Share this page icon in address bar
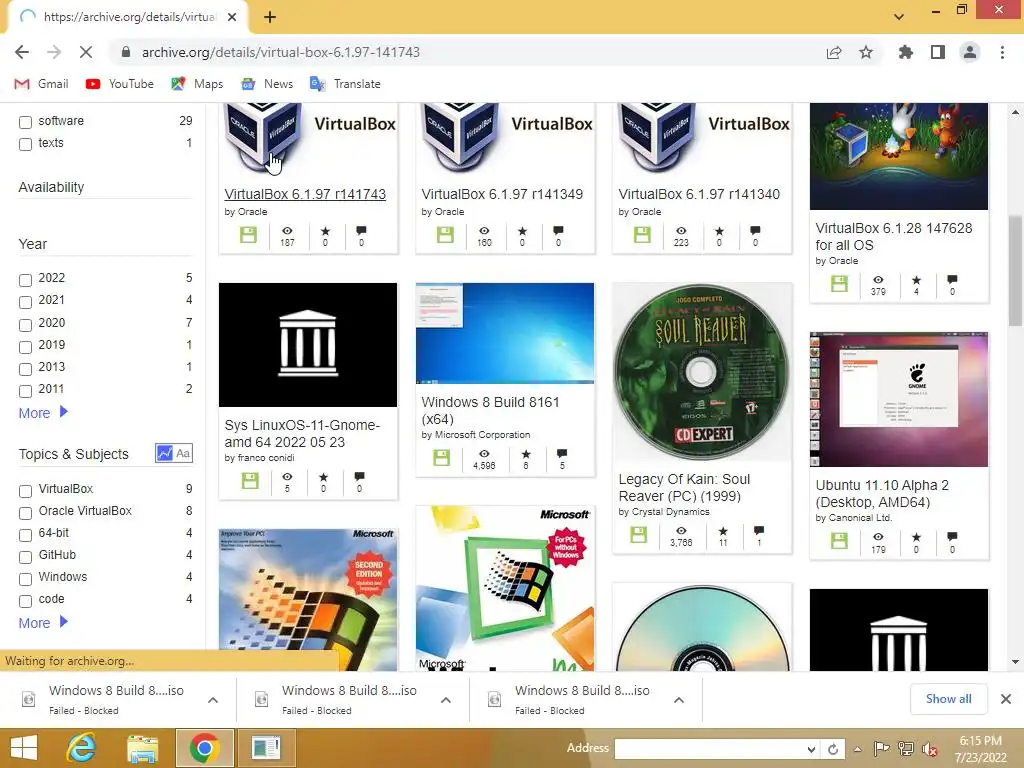Viewport: 1024px width, 768px height. tap(834, 52)
